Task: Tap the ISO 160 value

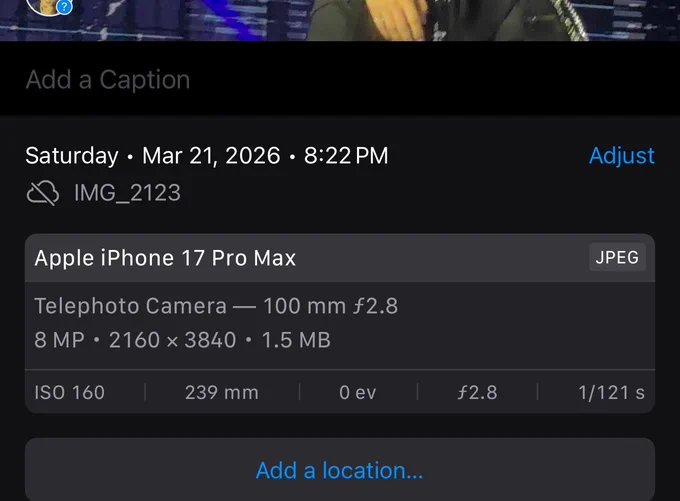Action: pyautogui.click(x=70, y=393)
